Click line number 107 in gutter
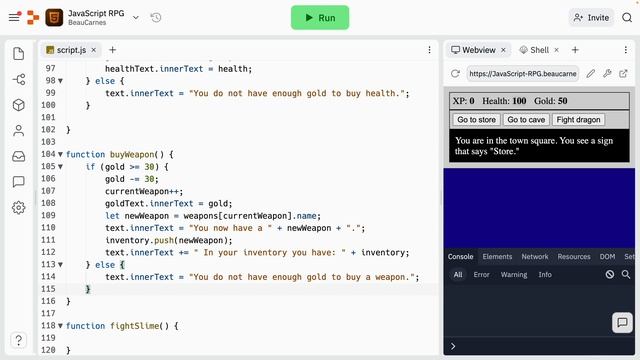Image resolution: width=640 pixels, height=360 pixels. click(x=48, y=191)
